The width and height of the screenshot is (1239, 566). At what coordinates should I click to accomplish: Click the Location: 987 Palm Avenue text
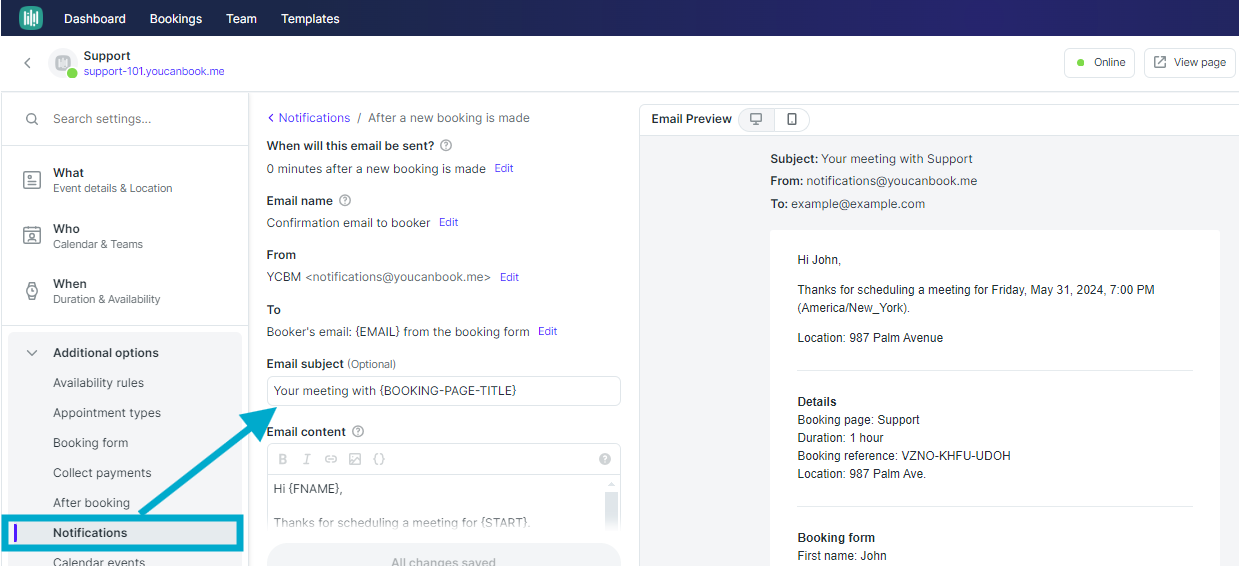point(870,338)
